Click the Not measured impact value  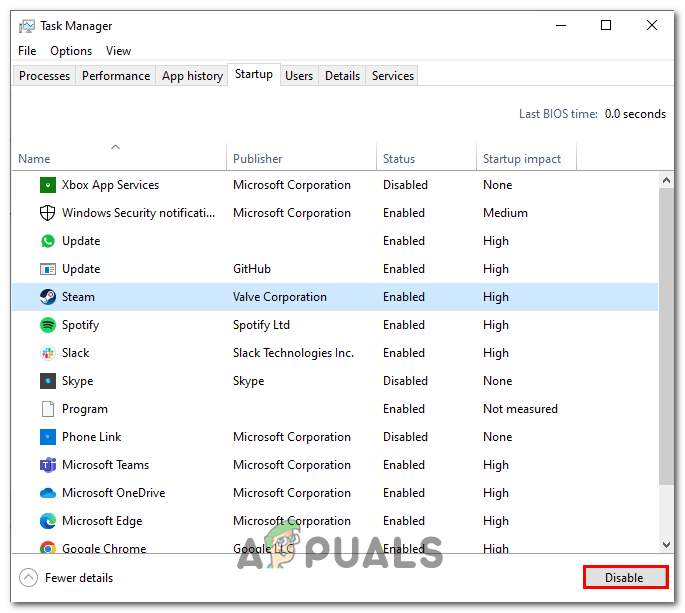(520, 409)
